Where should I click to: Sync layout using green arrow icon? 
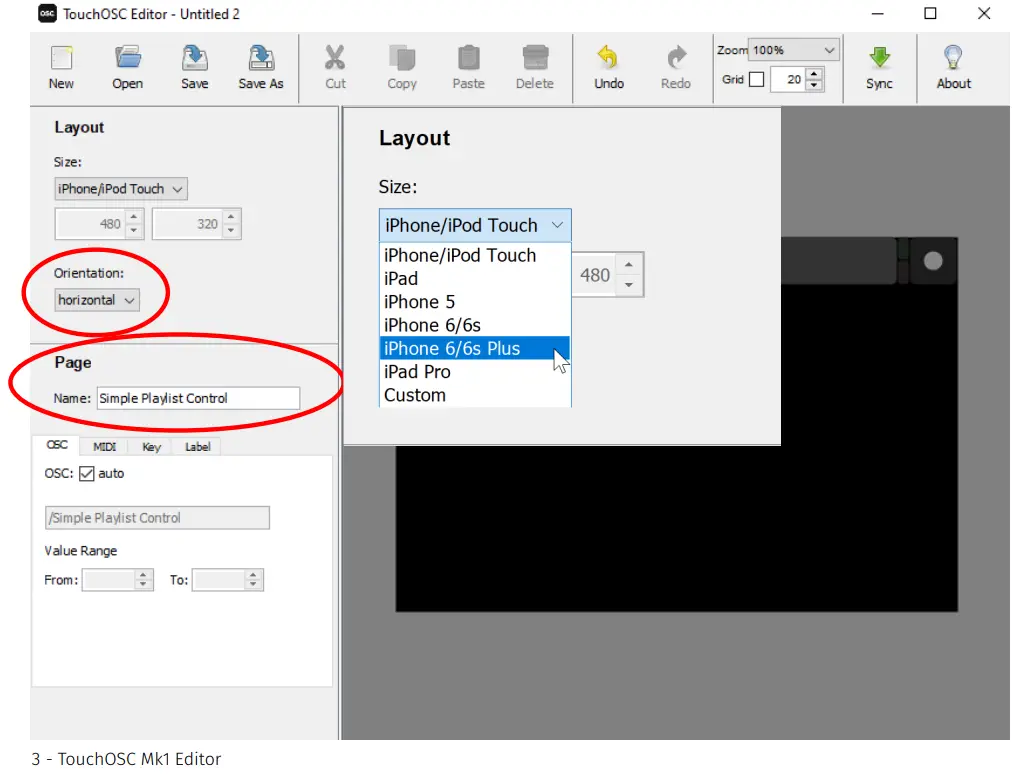click(x=879, y=58)
